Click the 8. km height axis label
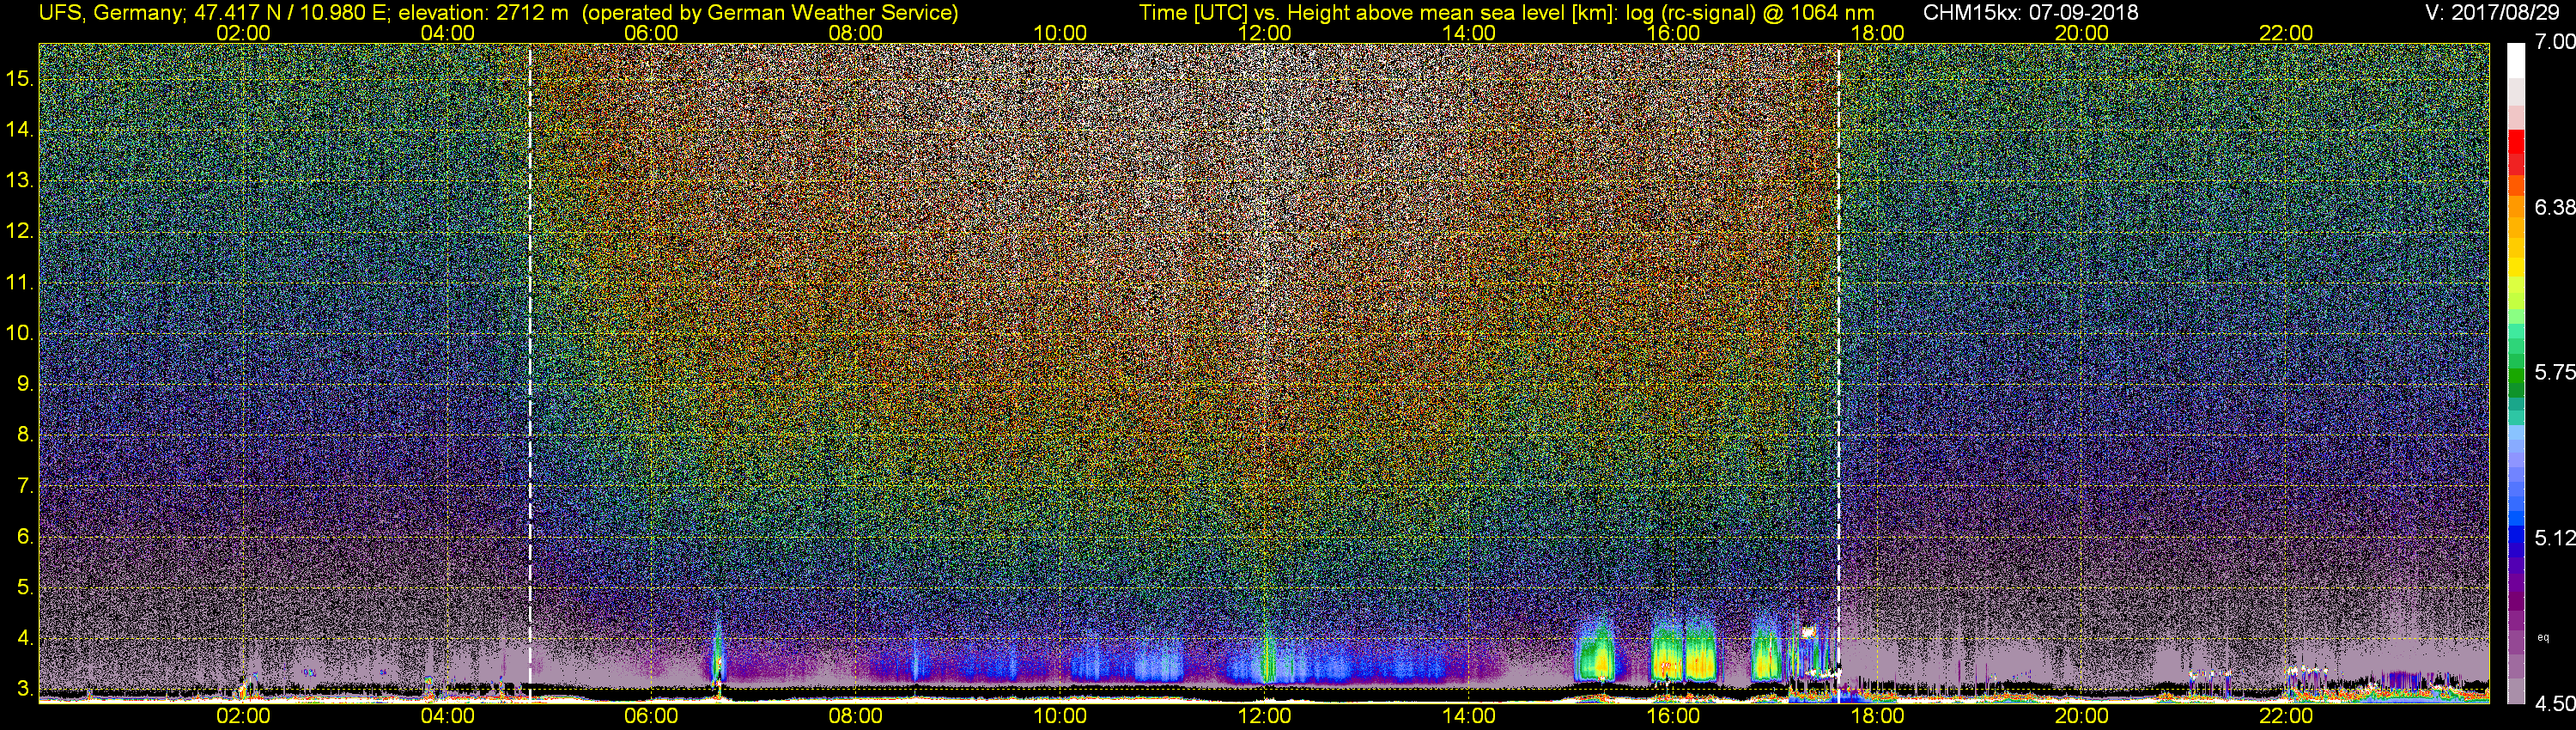This screenshot has height=730, width=2576. pos(25,435)
